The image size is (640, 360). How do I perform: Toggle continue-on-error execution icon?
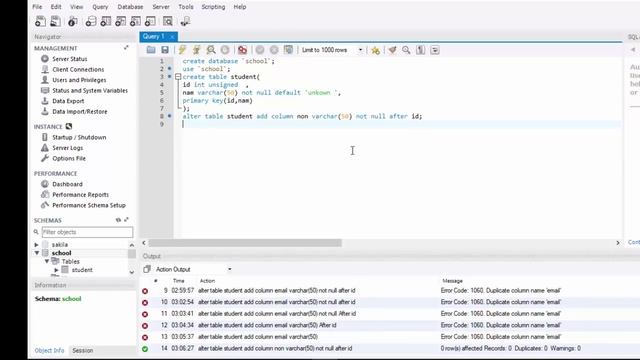click(x=242, y=50)
